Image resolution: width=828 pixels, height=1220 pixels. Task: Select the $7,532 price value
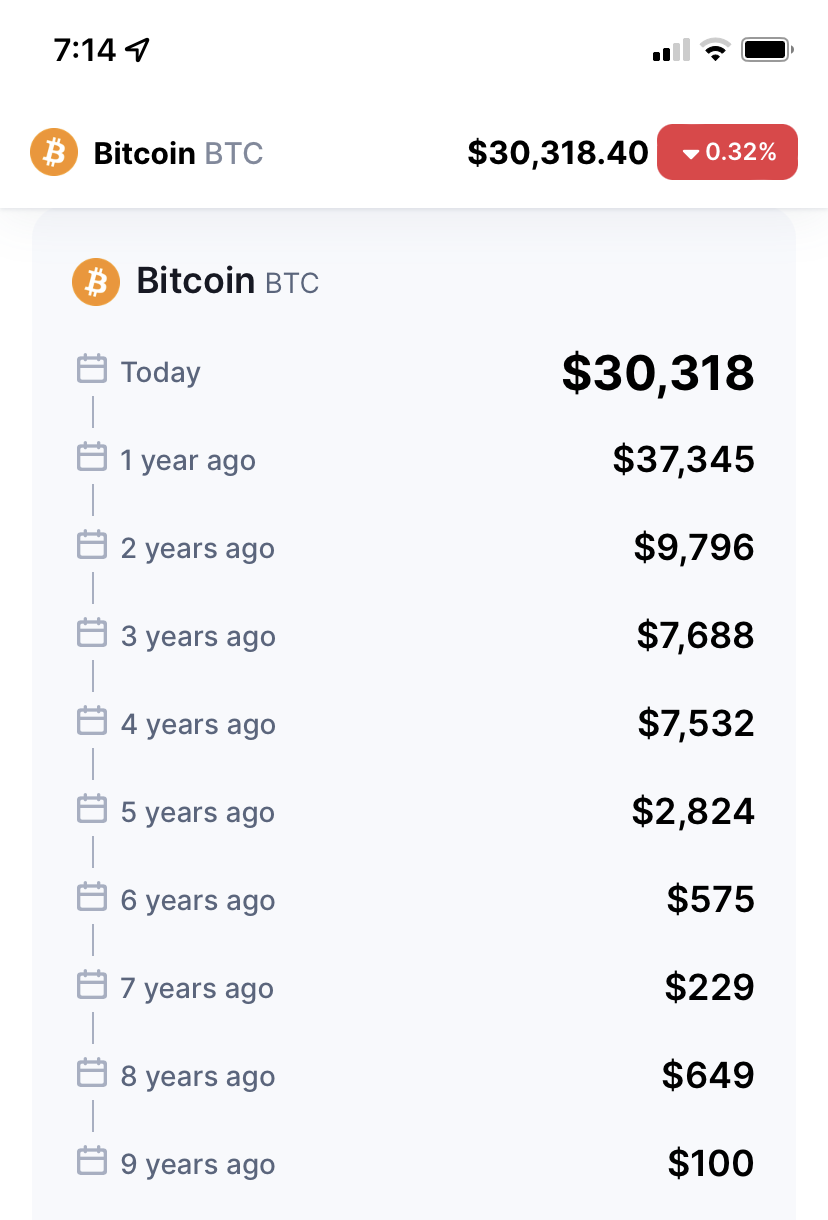coord(696,723)
